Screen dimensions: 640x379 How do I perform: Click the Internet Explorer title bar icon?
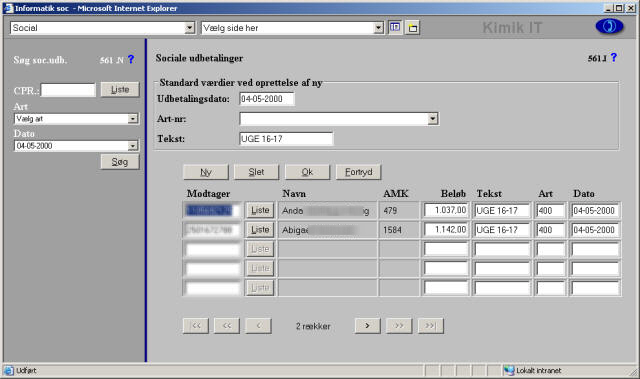(9, 8)
